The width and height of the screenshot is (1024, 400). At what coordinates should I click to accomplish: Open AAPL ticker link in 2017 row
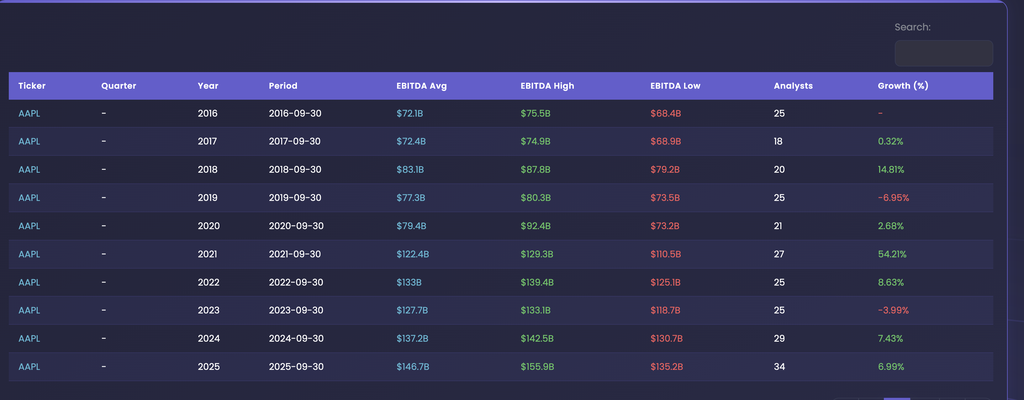coord(29,141)
